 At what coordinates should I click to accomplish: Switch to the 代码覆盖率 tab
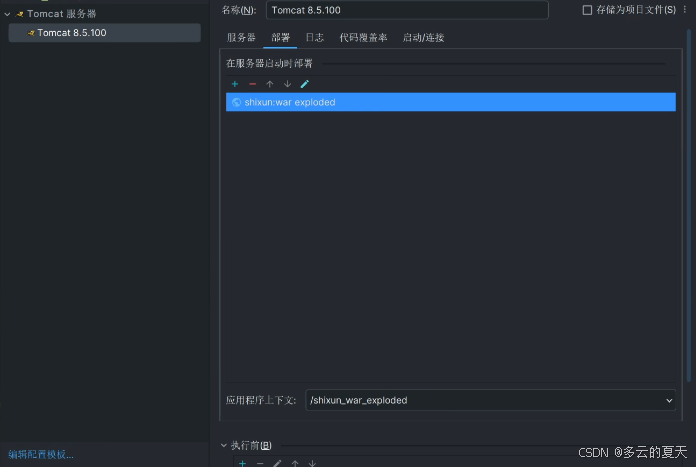click(363, 38)
